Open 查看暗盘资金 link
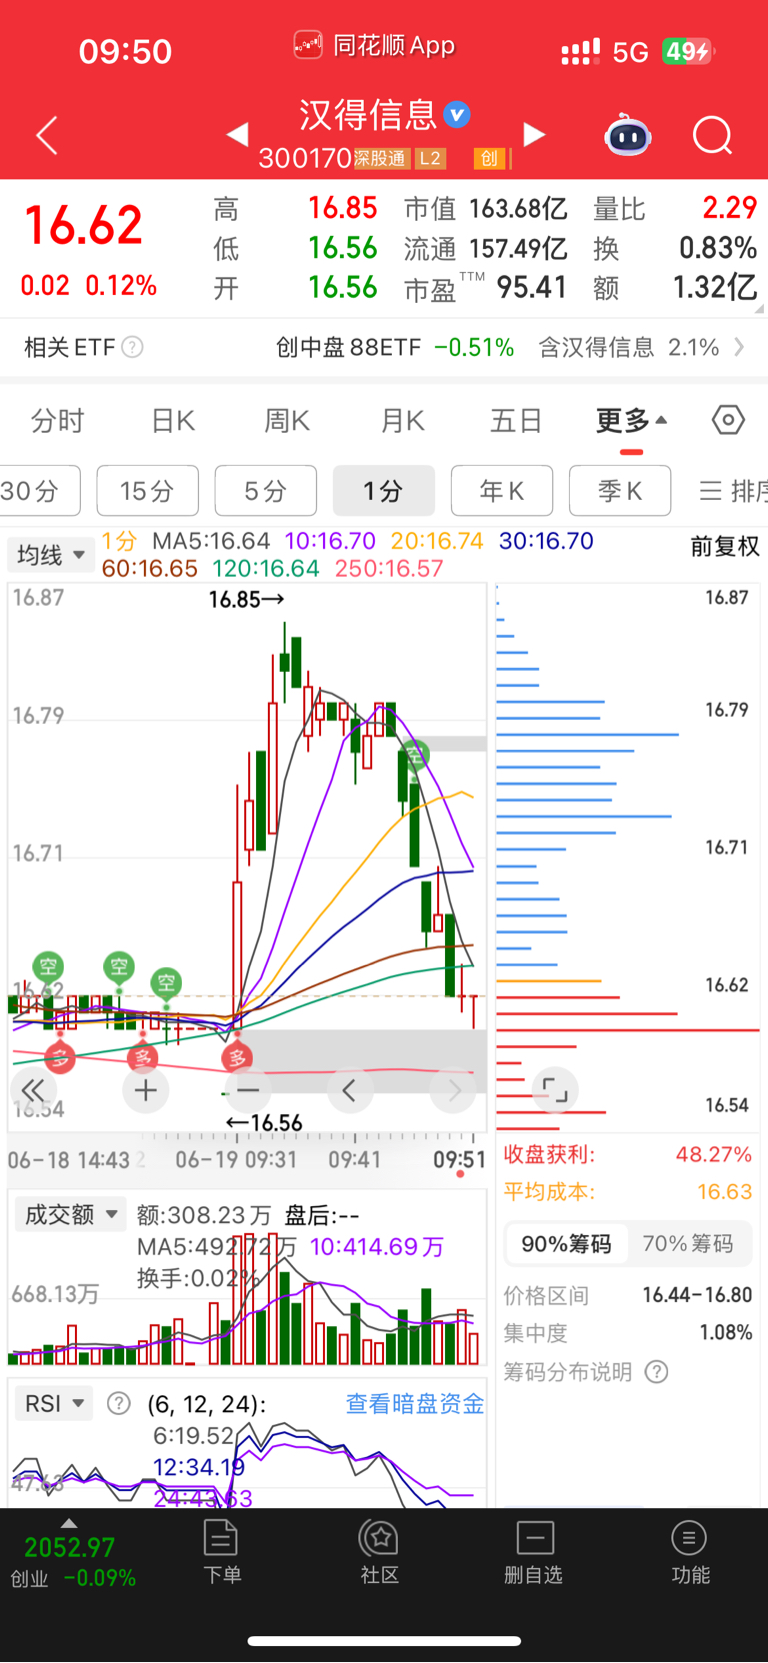Viewport: 768px width, 1663px height. 415,1403
